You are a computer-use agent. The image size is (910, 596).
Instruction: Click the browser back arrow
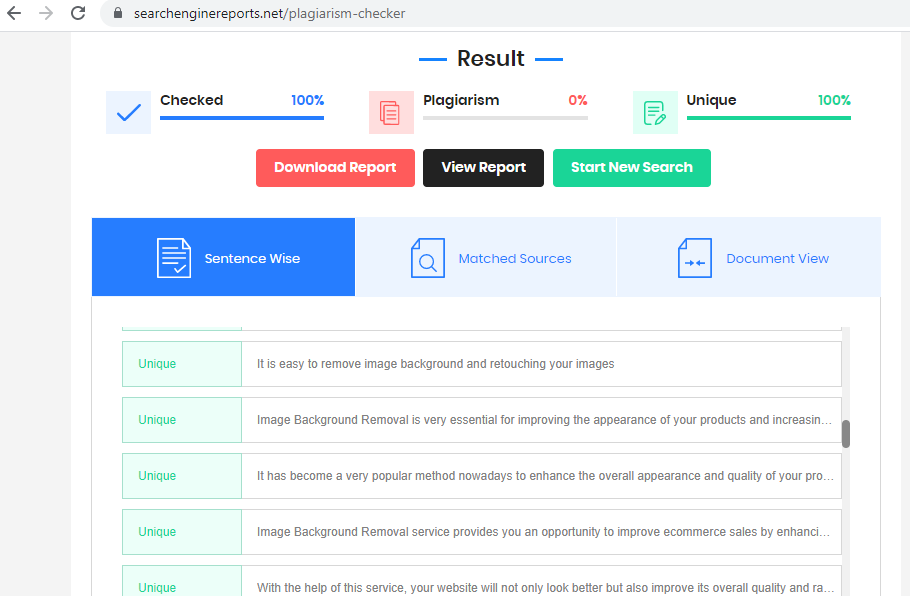point(14,14)
